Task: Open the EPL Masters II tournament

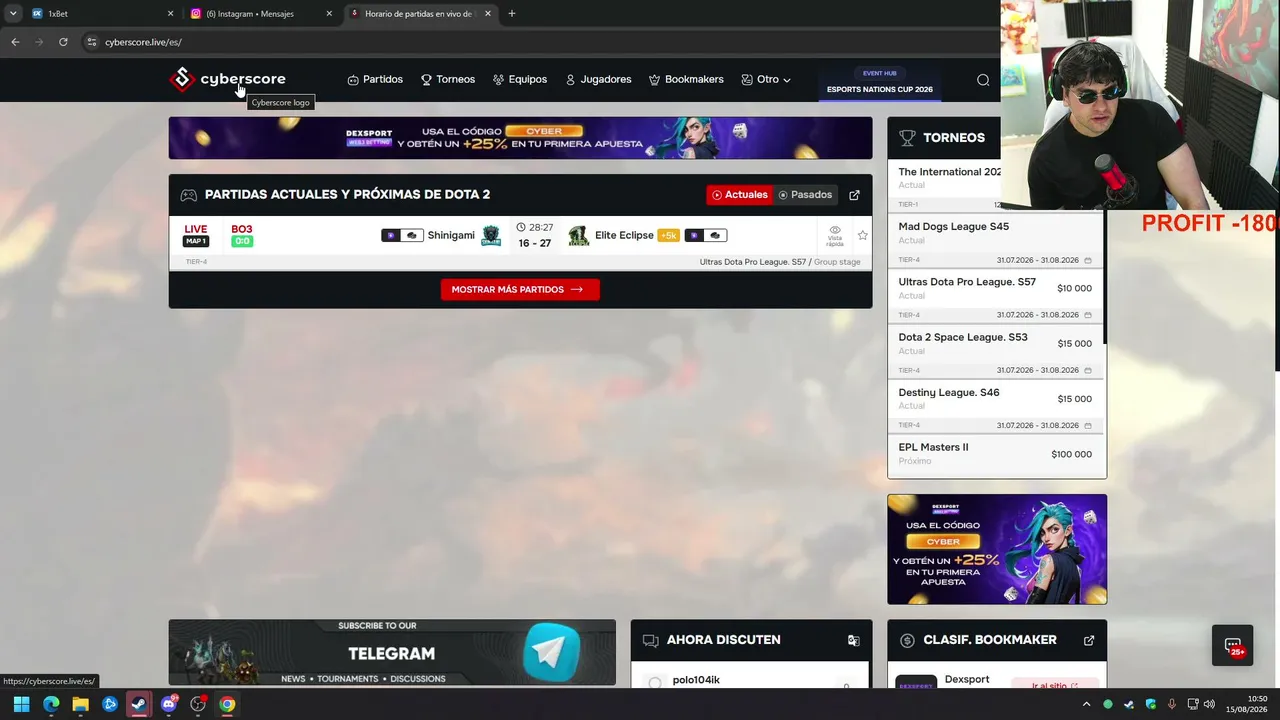Action: pos(997,455)
